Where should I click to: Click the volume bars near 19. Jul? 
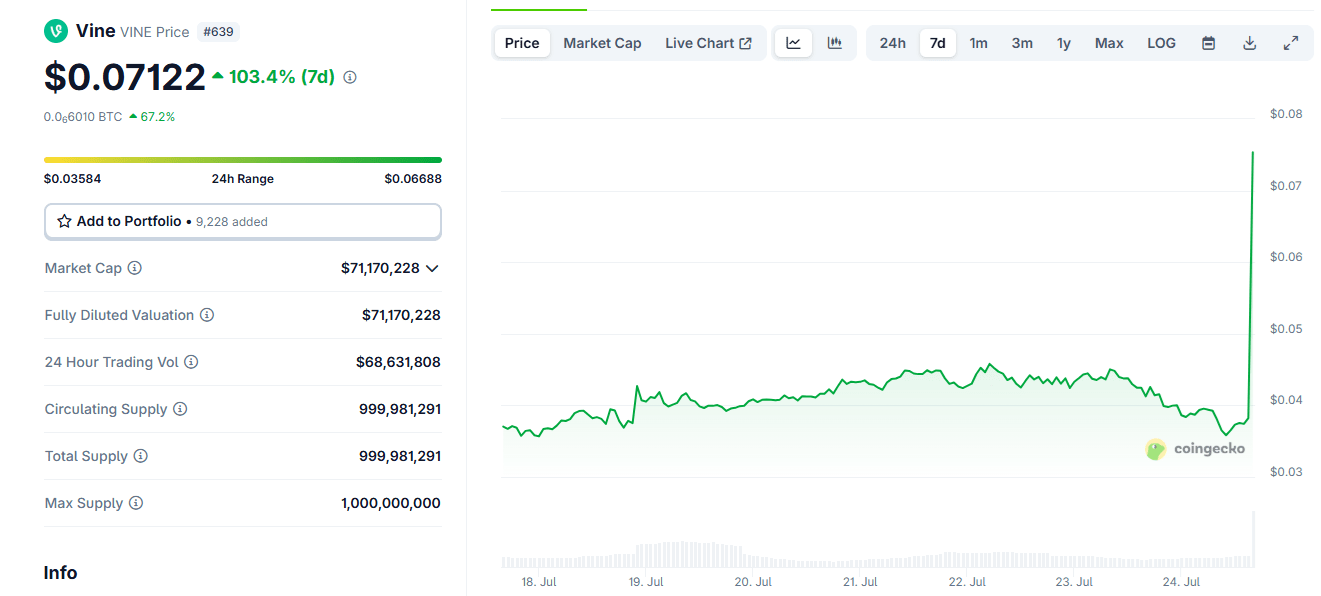(645, 556)
